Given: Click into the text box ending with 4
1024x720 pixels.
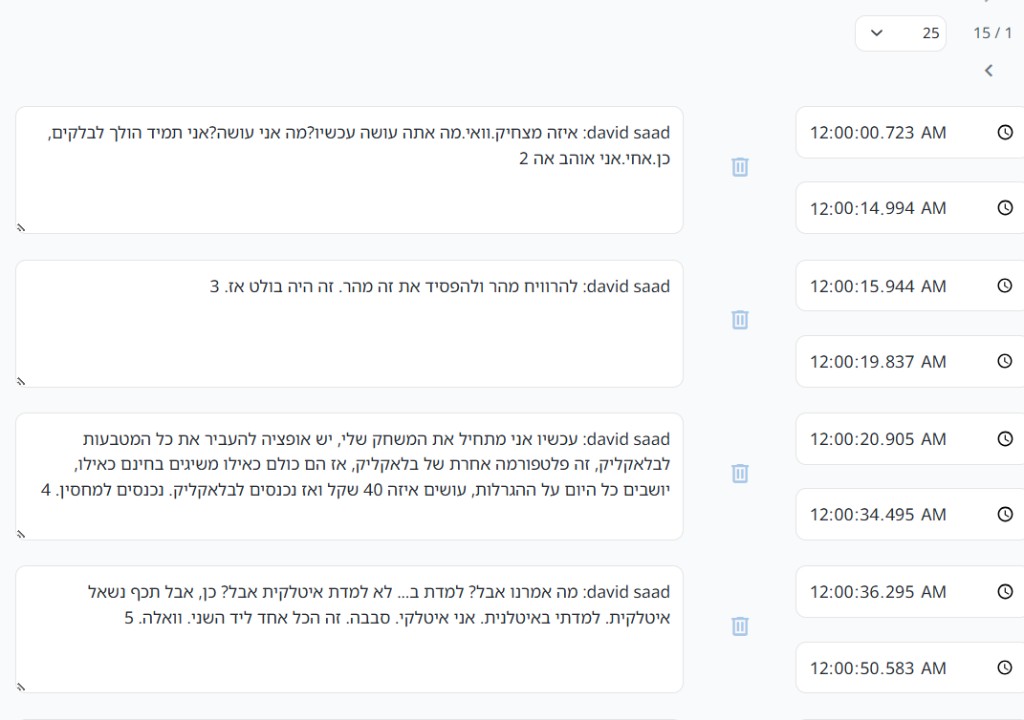Looking at the screenshot, I should tap(349, 476).
